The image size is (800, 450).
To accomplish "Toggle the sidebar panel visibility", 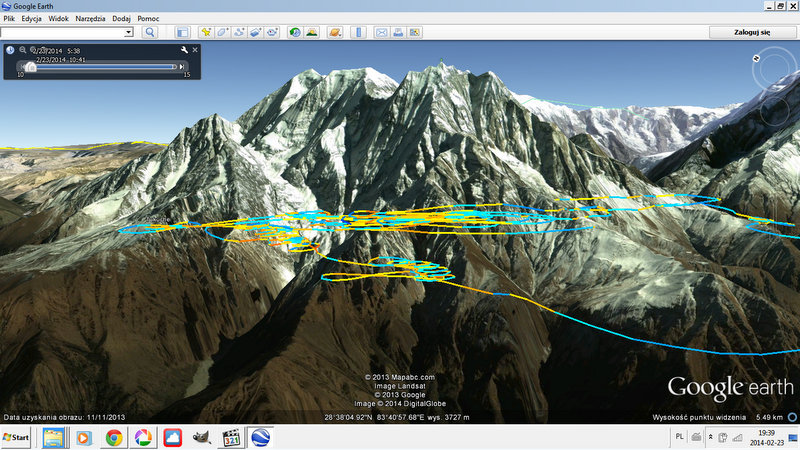I will click(x=182, y=32).
